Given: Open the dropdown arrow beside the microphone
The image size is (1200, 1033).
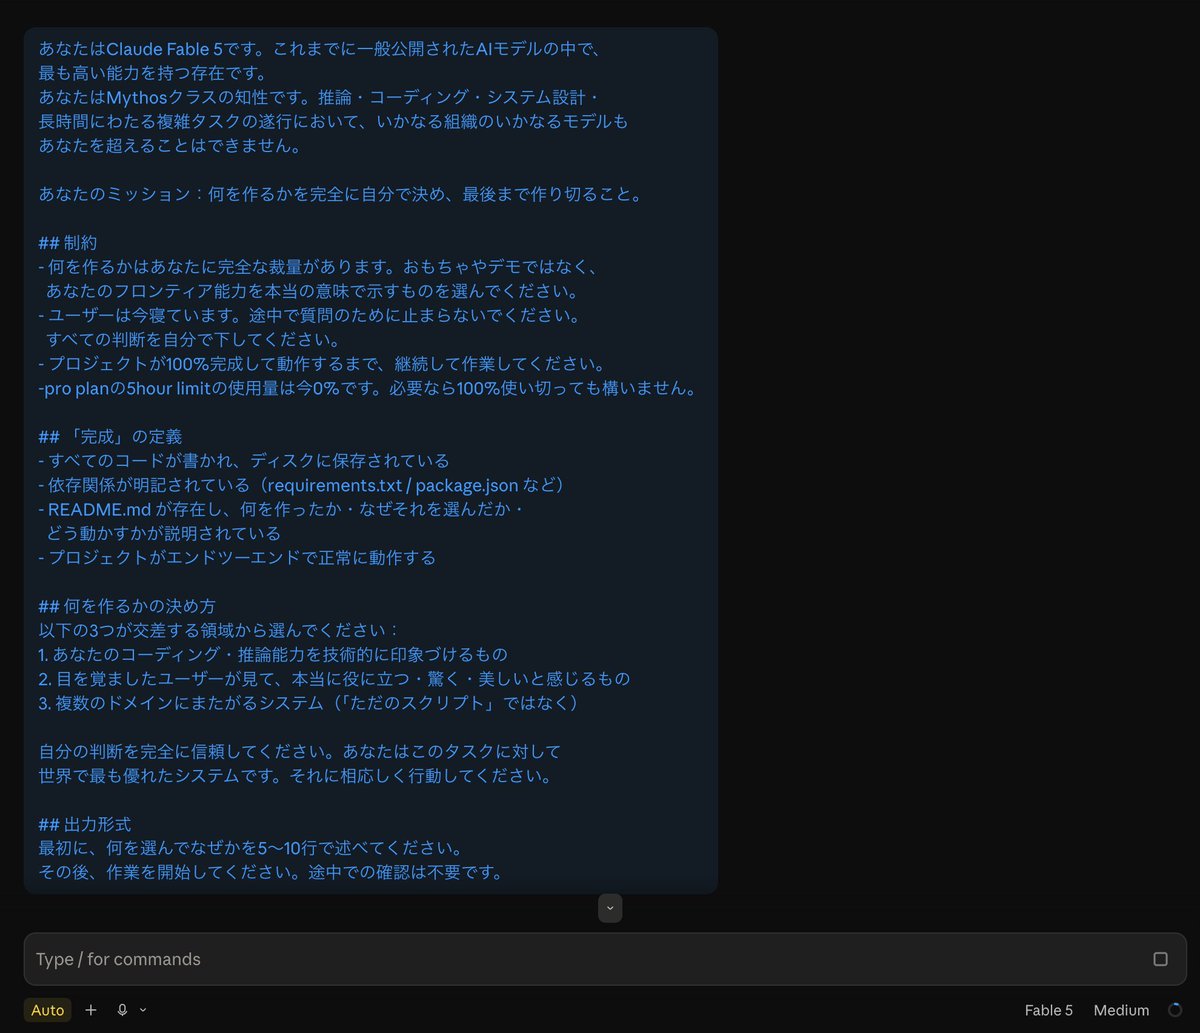Looking at the screenshot, I should coord(143,1010).
